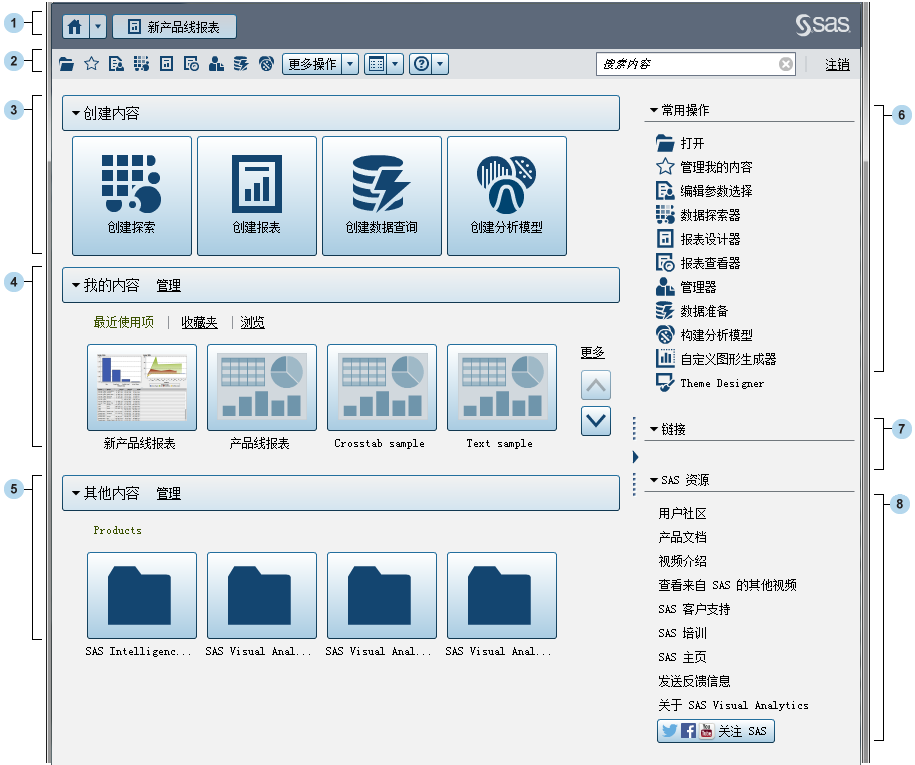Open the 报表查看器 toolbar icon
The height and width of the screenshot is (765, 915).
pos(192,63)
